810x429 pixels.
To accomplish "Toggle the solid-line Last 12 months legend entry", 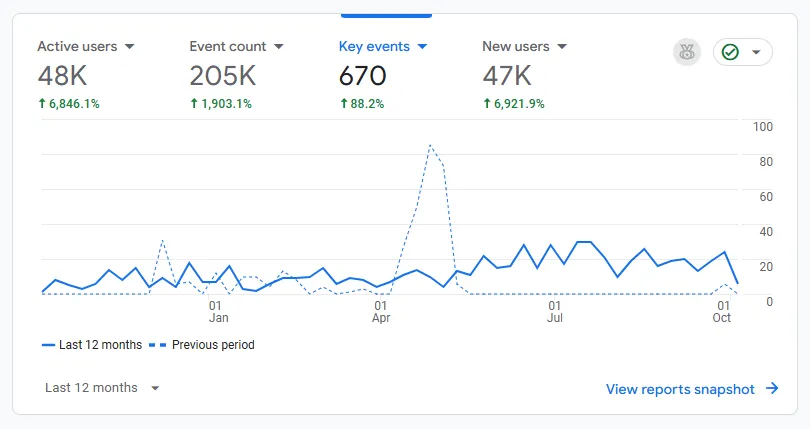I will 92,345.
